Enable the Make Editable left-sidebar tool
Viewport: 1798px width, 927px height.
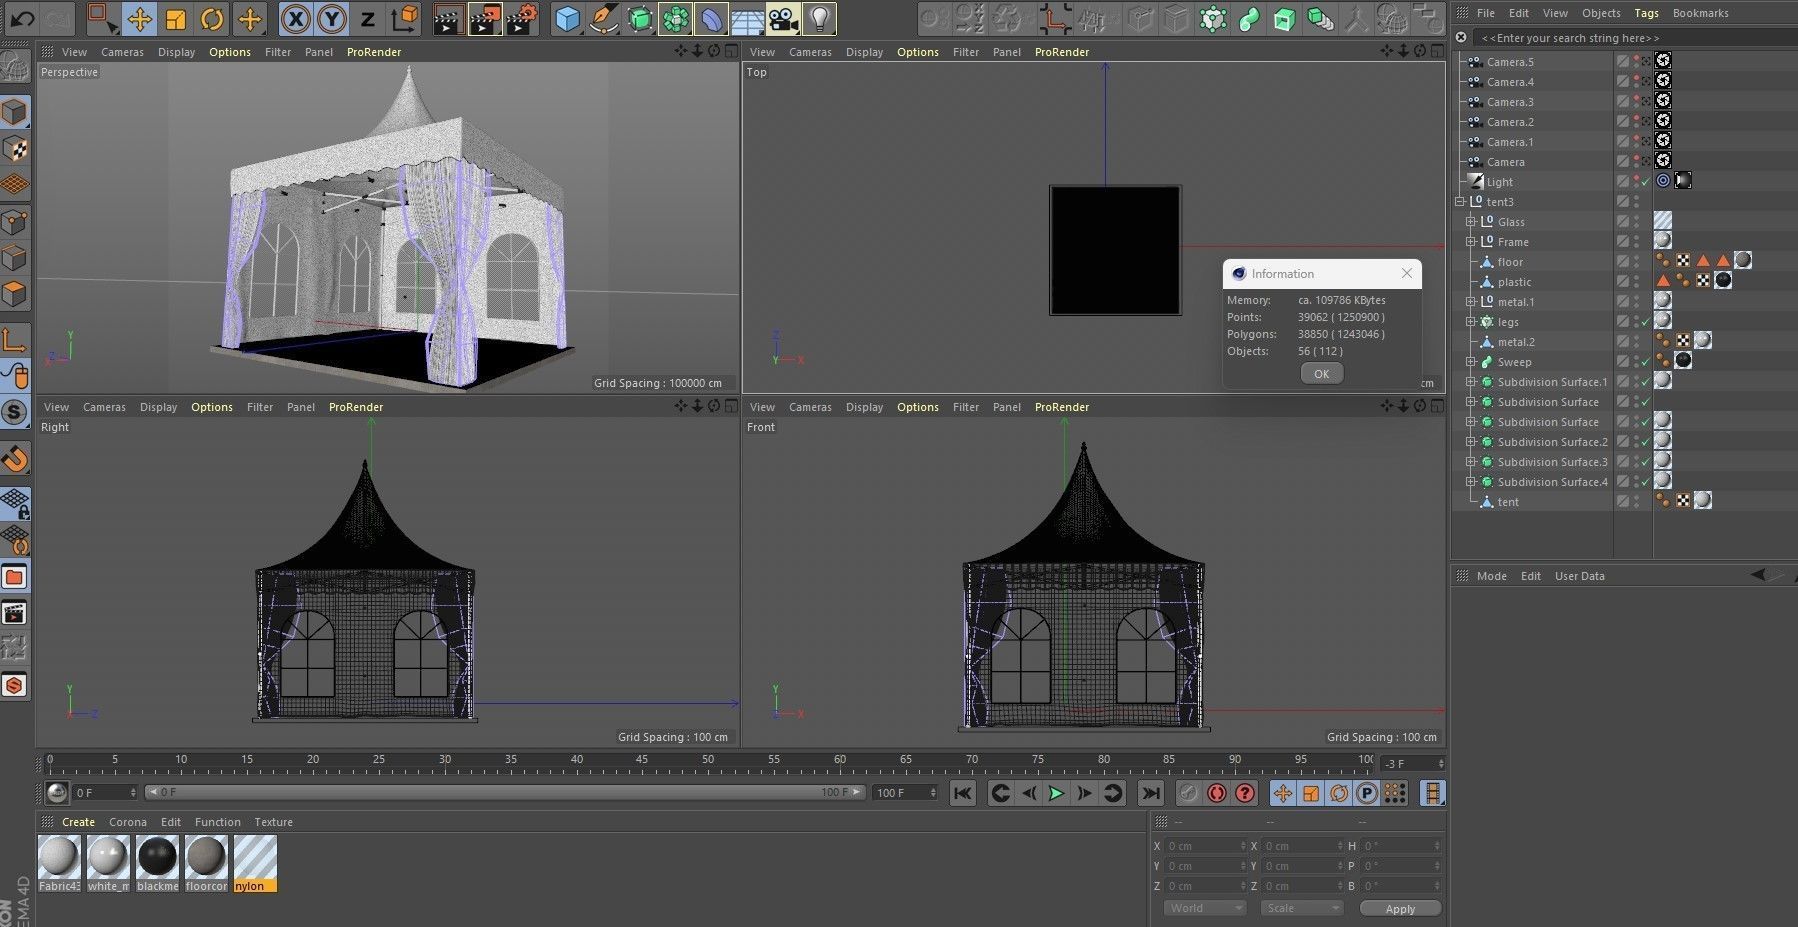click(x=15, y=66)
